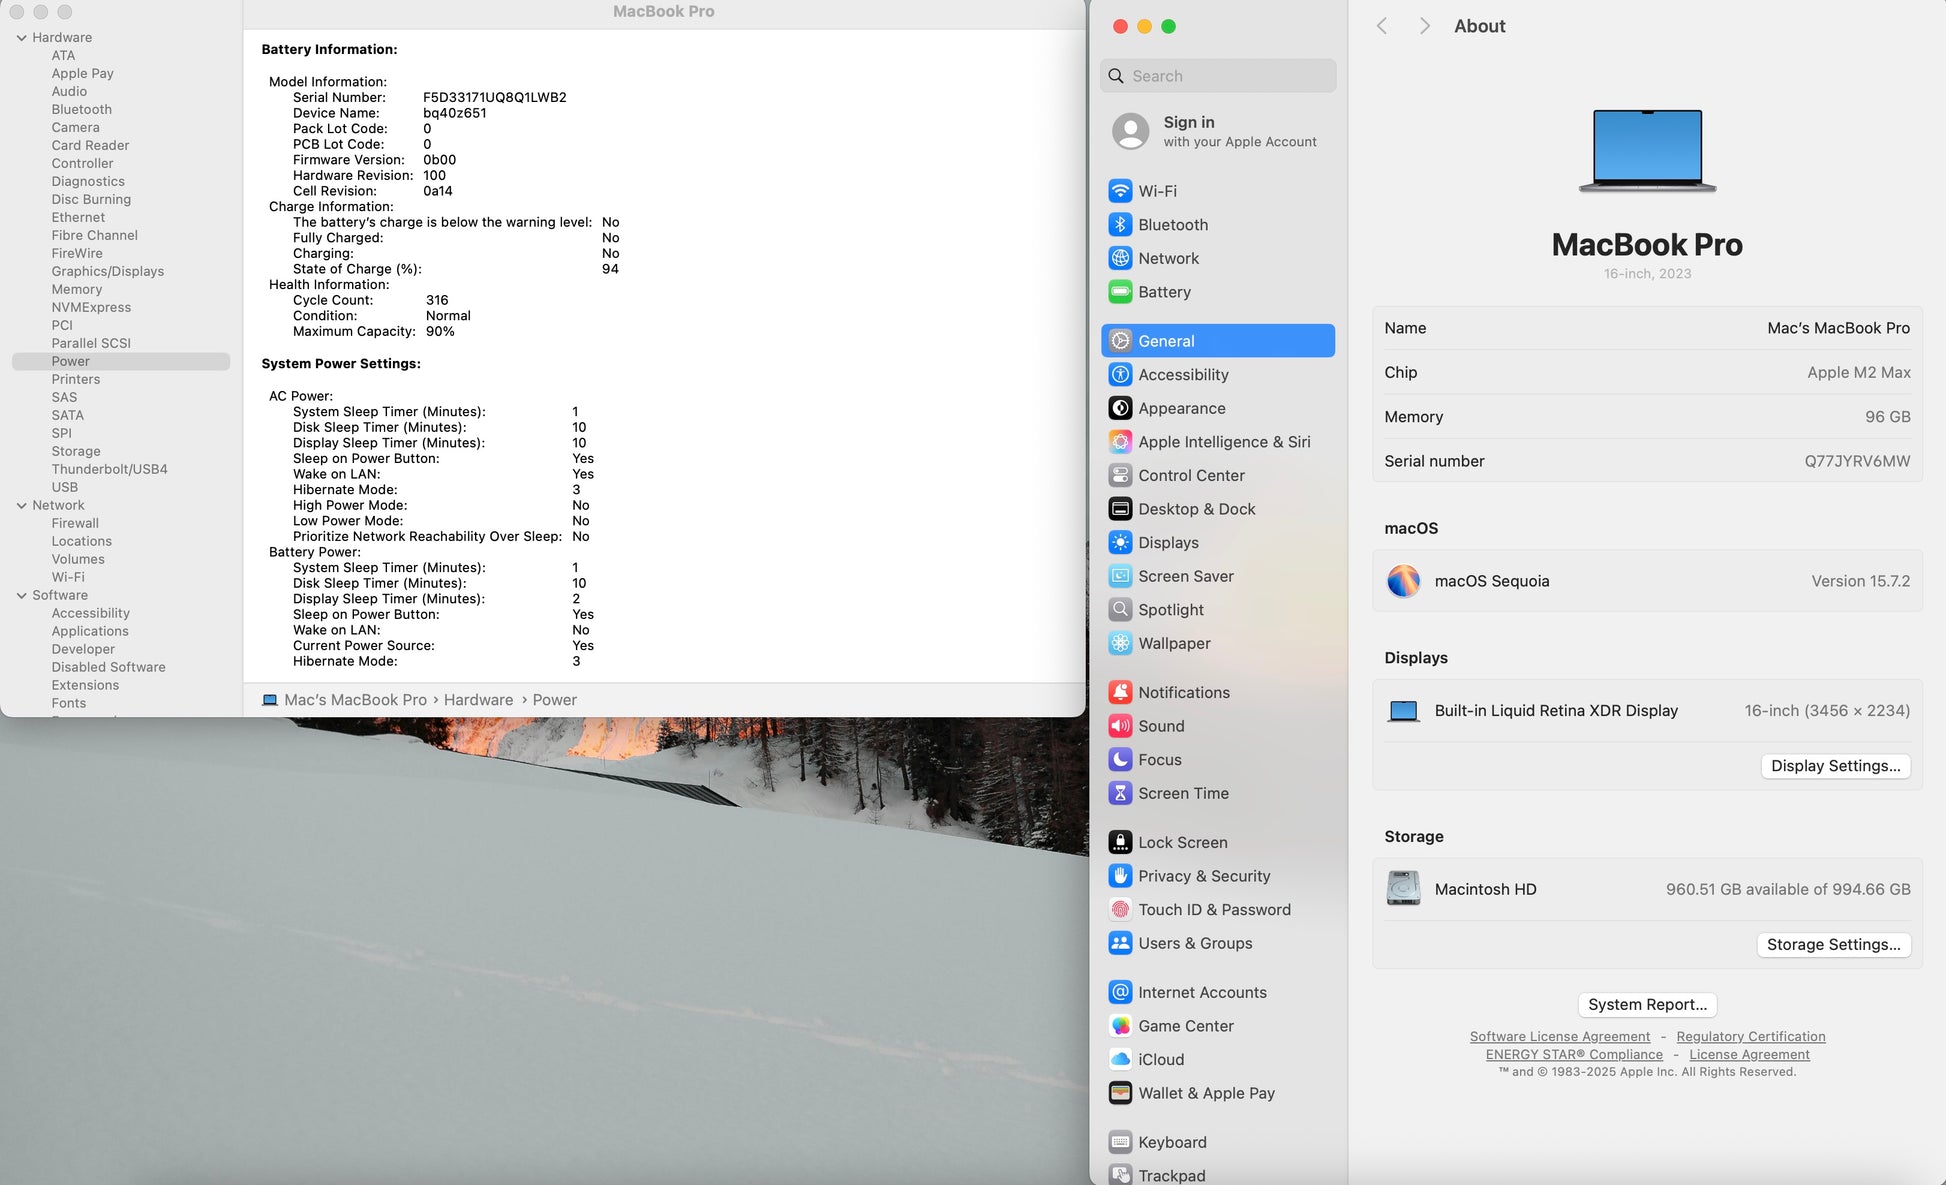Click the System Report button
This screenshot has width=1946, height=1185.
1647,1005
